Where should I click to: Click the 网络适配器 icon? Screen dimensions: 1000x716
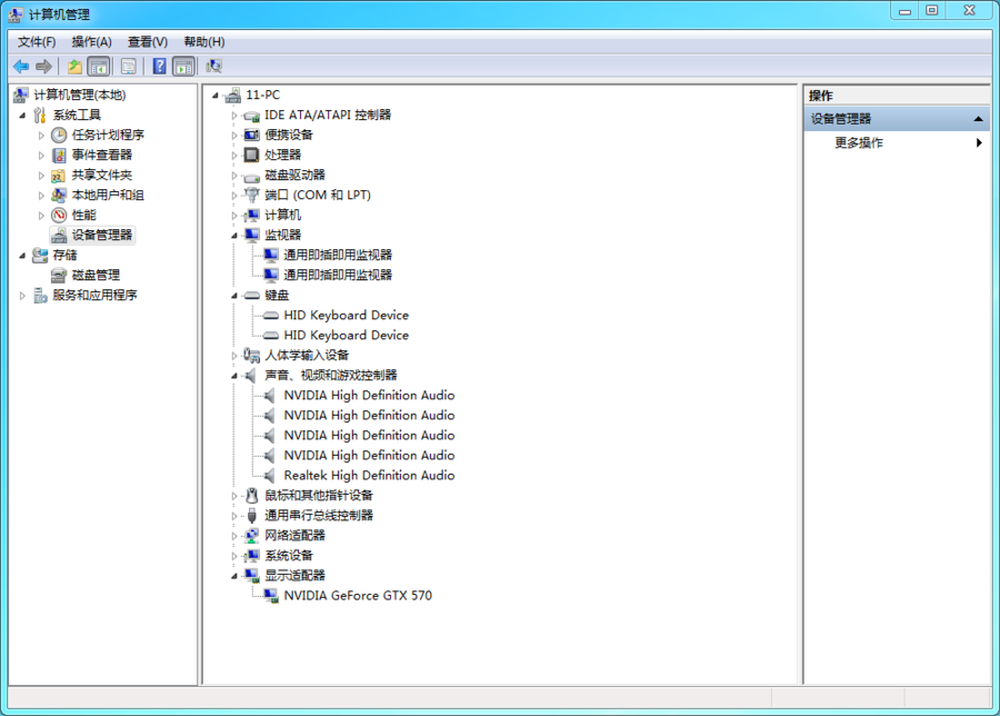coord(252,536)
